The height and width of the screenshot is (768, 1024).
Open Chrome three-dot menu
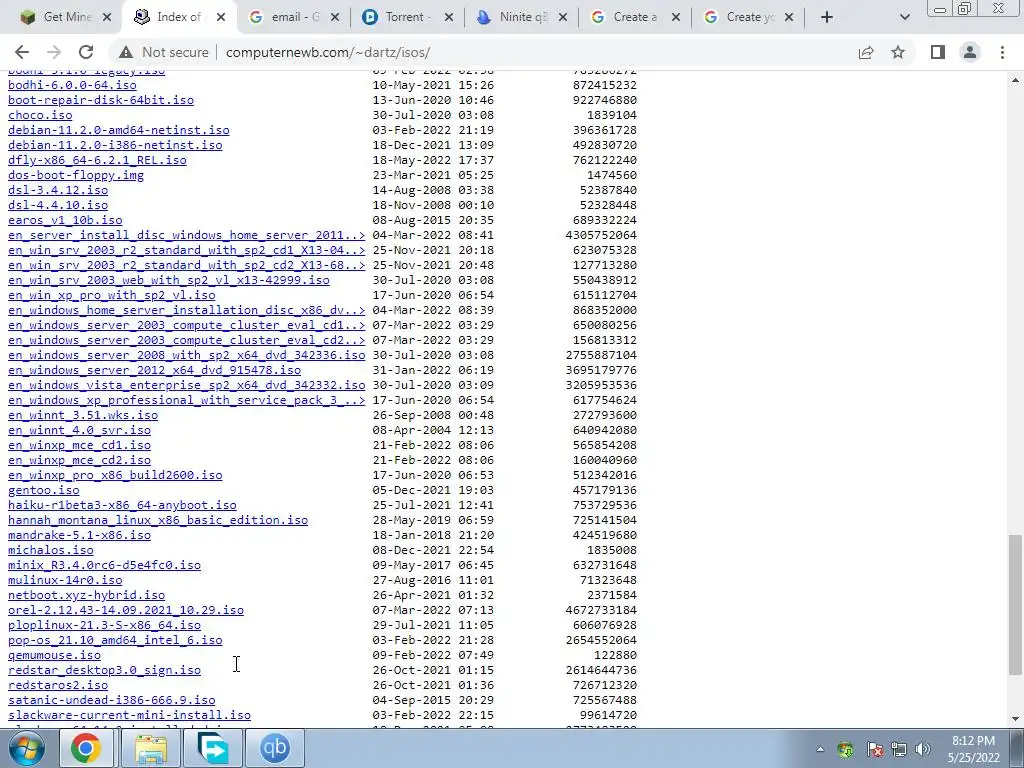[1002, 52]
